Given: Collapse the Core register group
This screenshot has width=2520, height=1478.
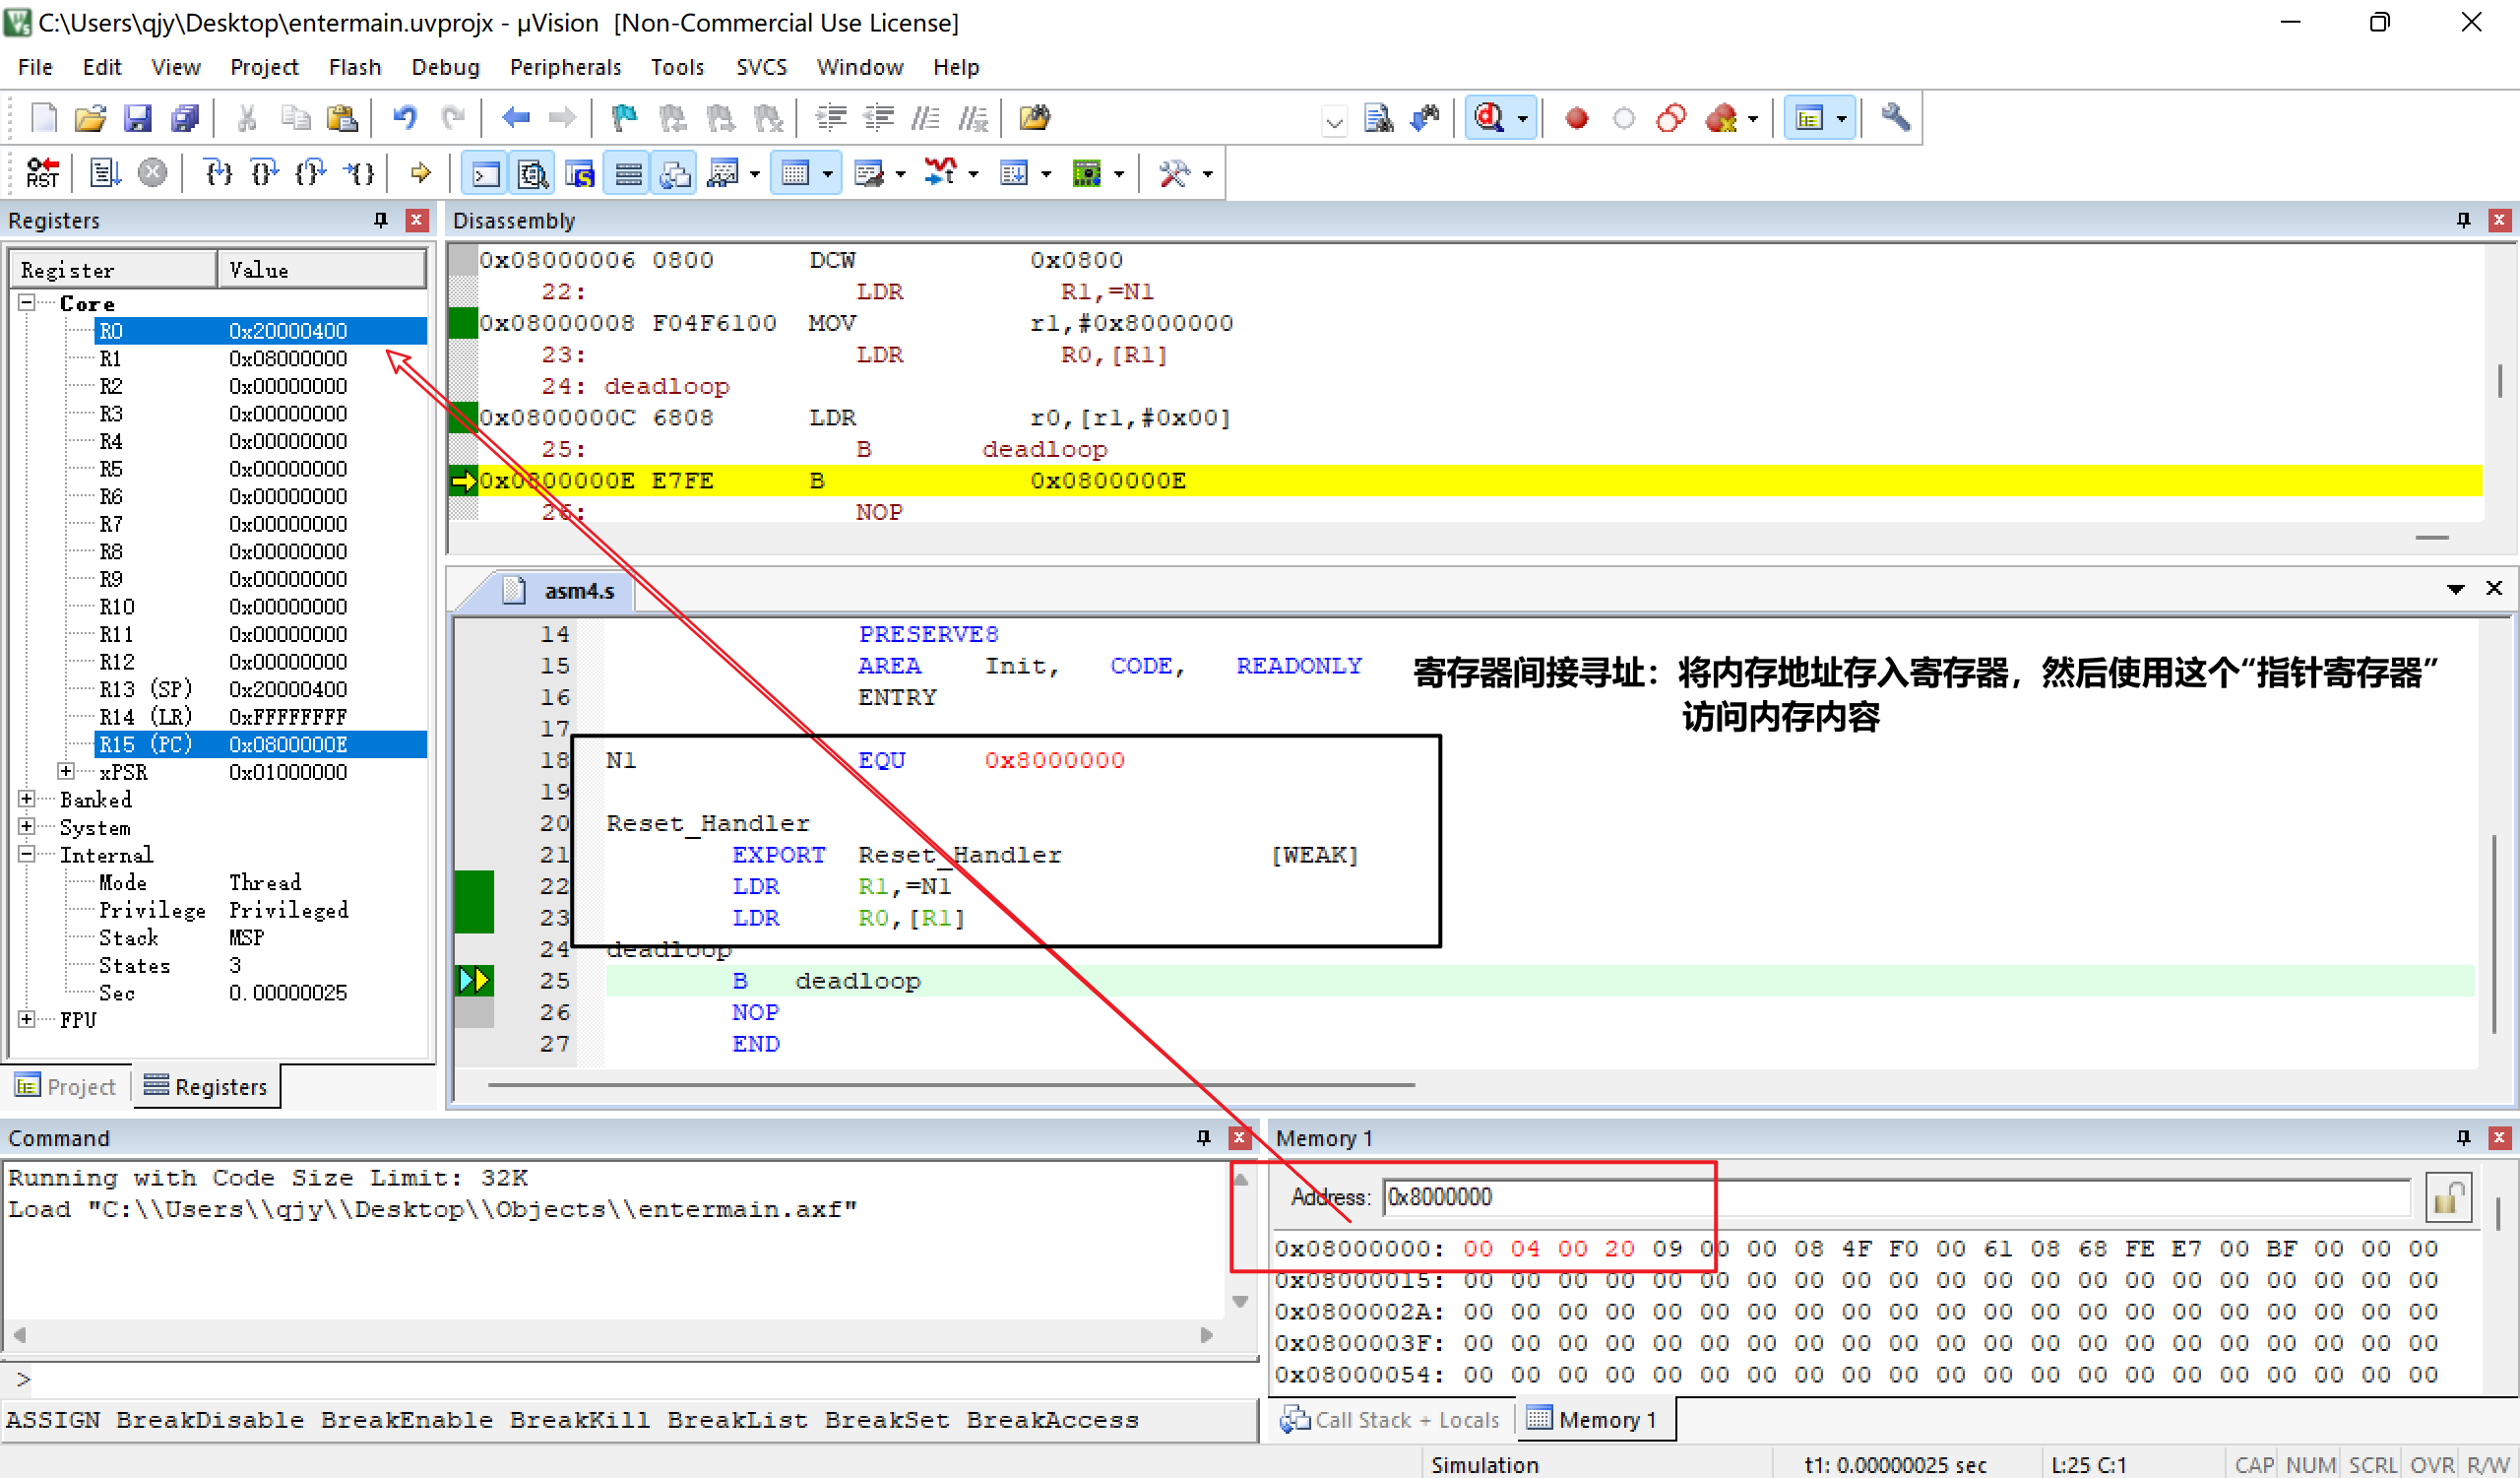Looking at the screenshot, I should (27, 302).
